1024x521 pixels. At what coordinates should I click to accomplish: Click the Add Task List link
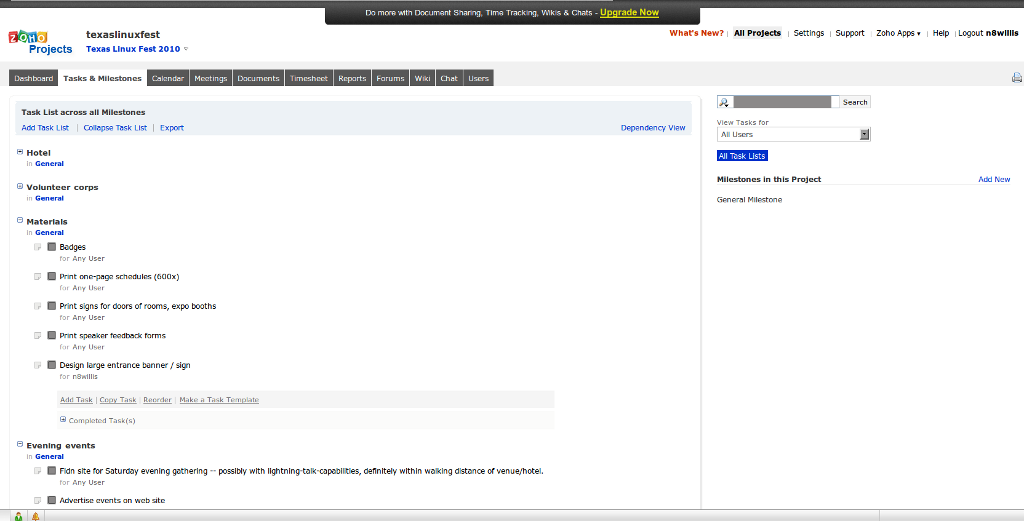click(x=45, y=128)
